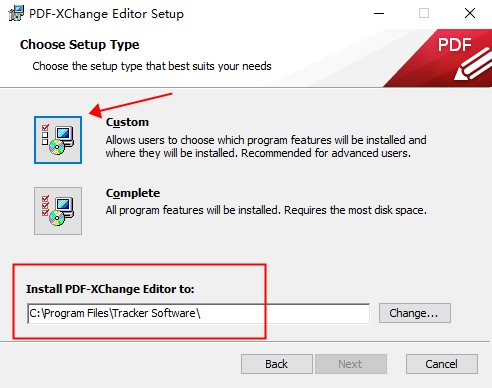Screen dimensions: 492x388
Task: Click the red PDF logo banner
Action: point(438,58)
